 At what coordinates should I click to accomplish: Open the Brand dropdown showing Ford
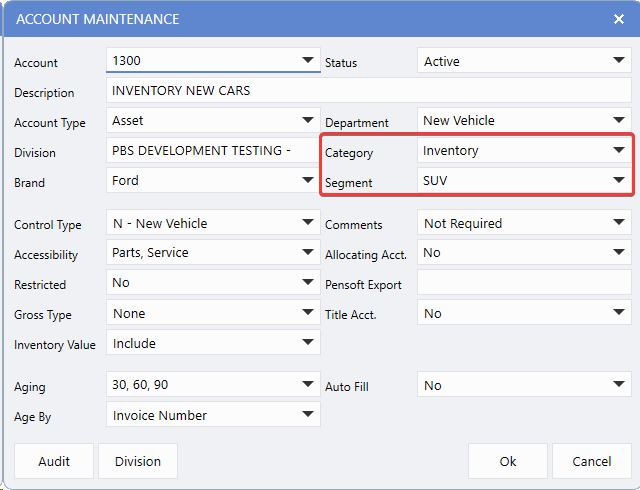point(308,181)
